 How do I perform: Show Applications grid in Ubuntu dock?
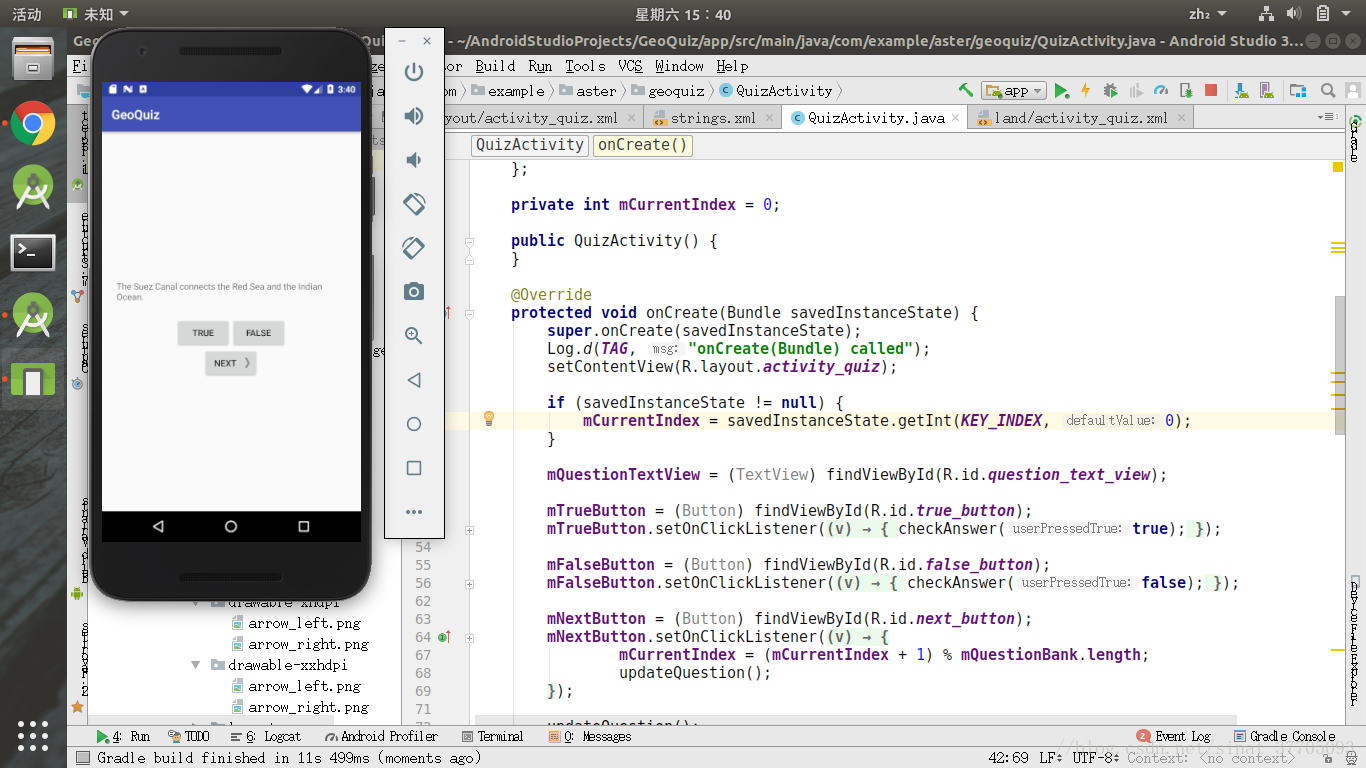pyautogui.click(x=33, y=735)
